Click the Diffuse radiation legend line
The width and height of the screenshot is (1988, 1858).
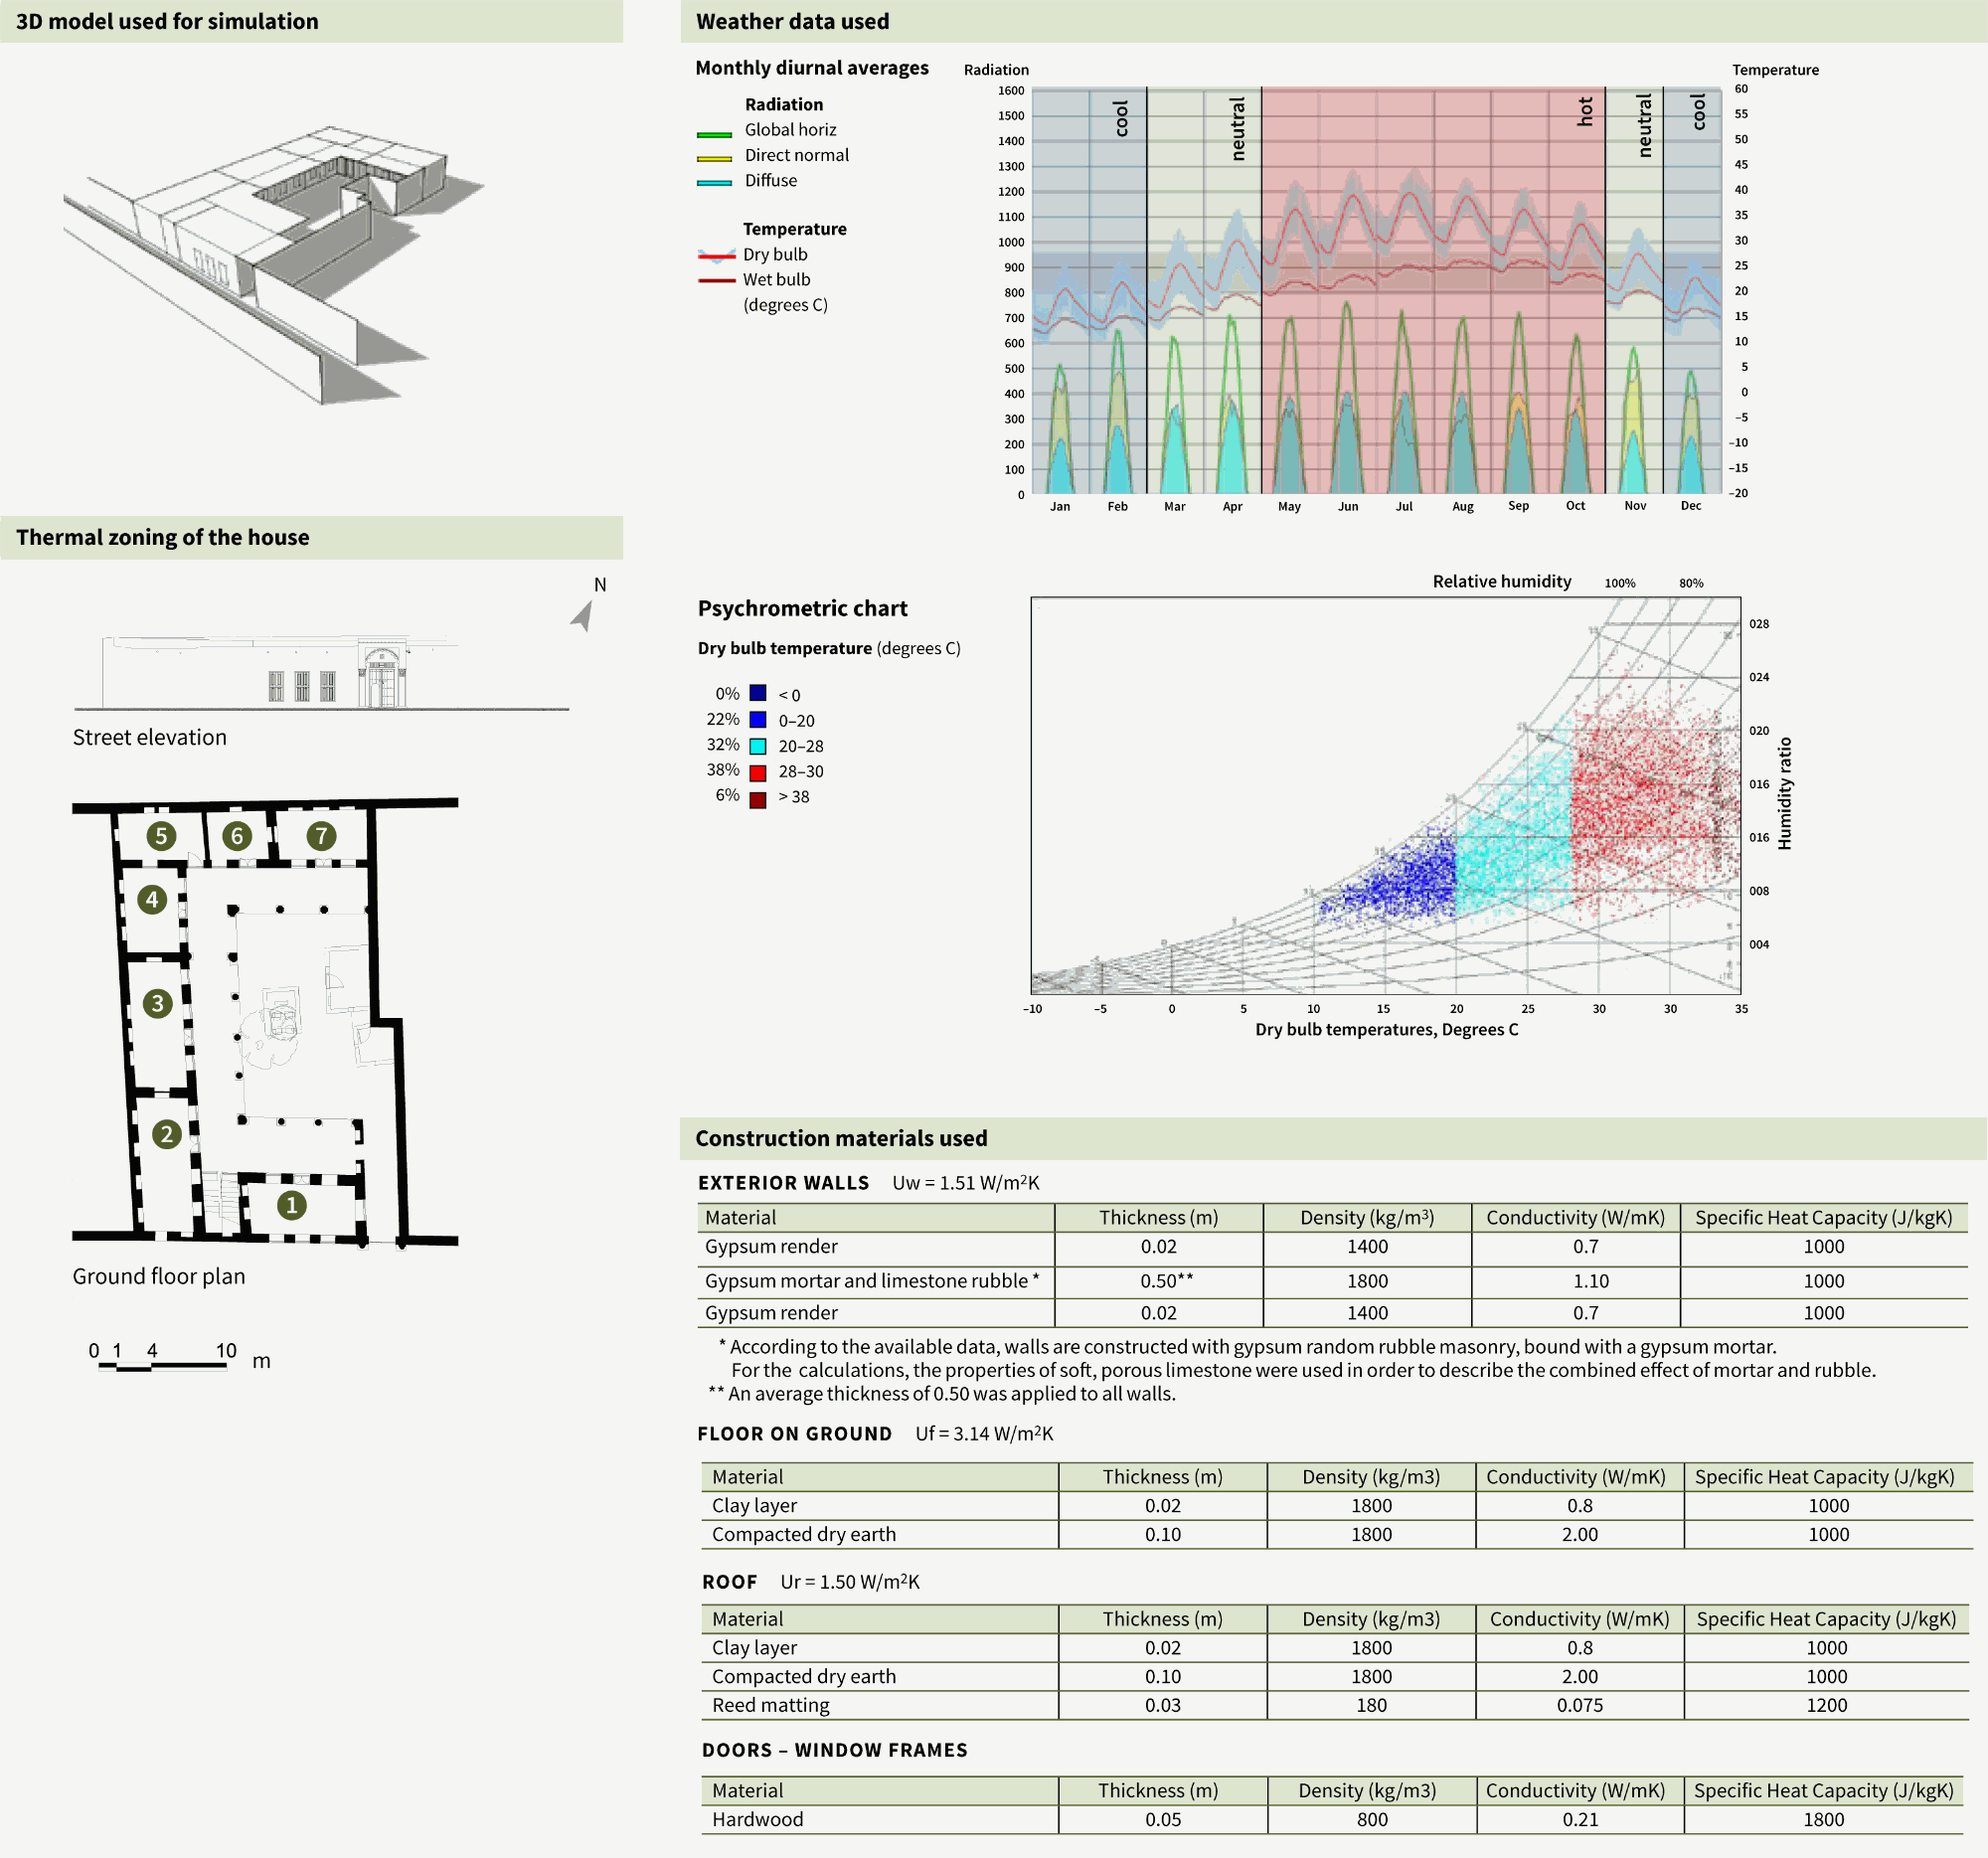click(714, 183)
